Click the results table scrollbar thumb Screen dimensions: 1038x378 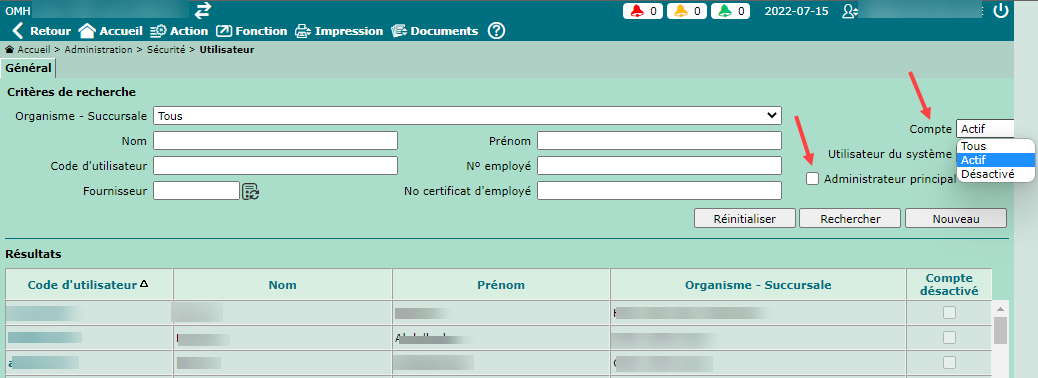1000,330
